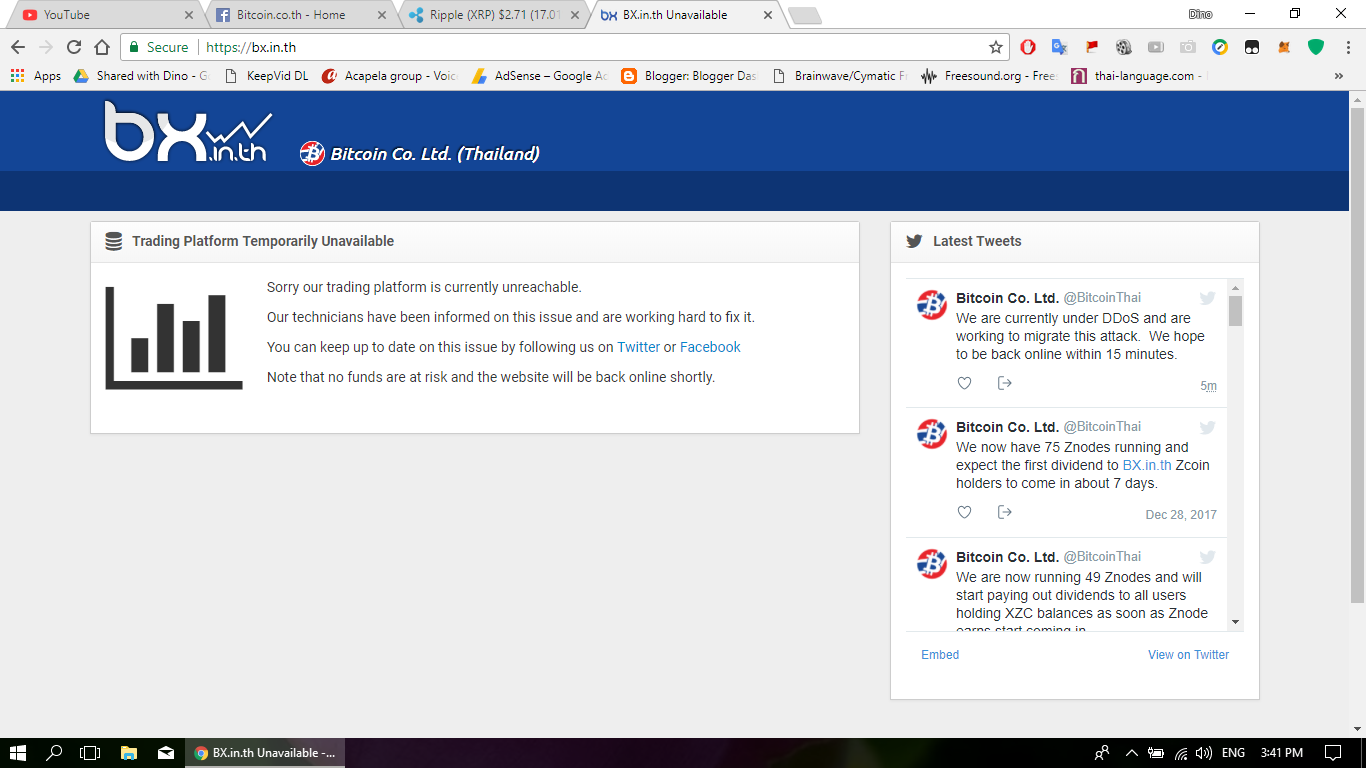
Task: Open the thai-language.com bookmark
Action: point(1140,75)
